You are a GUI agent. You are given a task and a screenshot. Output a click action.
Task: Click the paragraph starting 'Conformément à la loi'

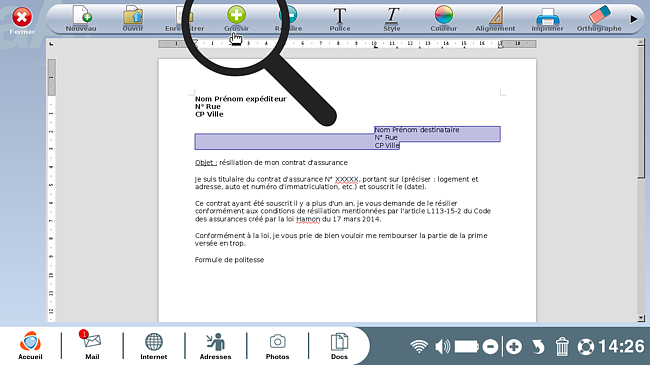pyautogui.click(x=341, y=239)
